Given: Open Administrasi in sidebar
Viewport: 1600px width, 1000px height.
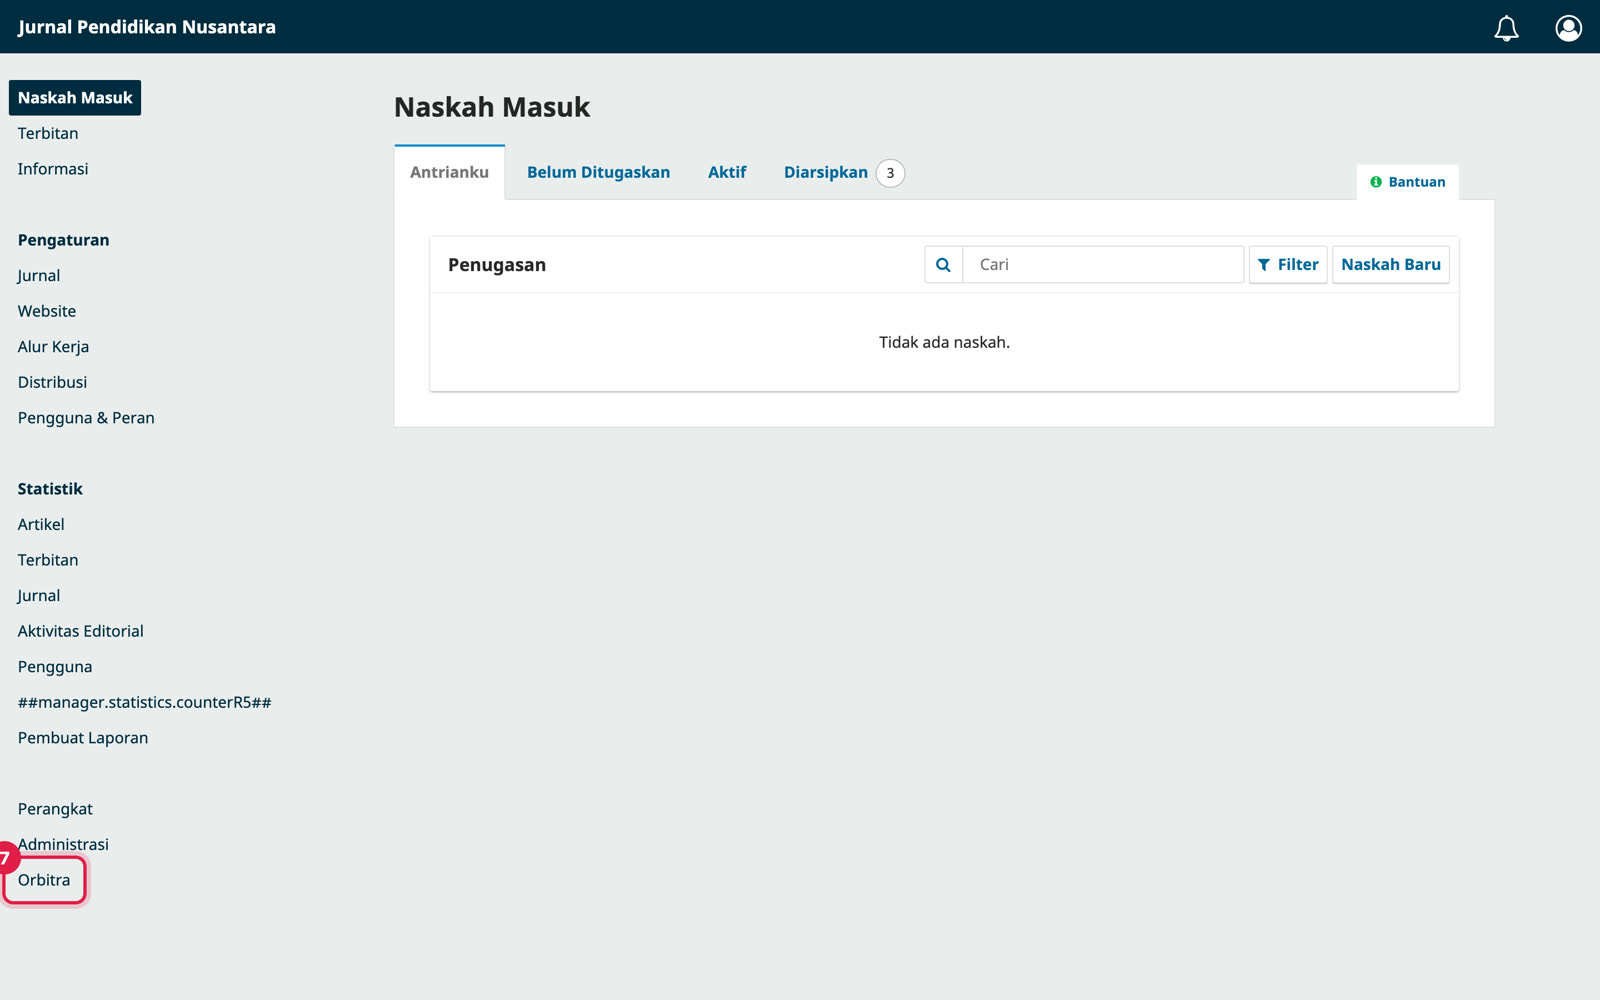Looking at the screenshot, I should 63,844.
